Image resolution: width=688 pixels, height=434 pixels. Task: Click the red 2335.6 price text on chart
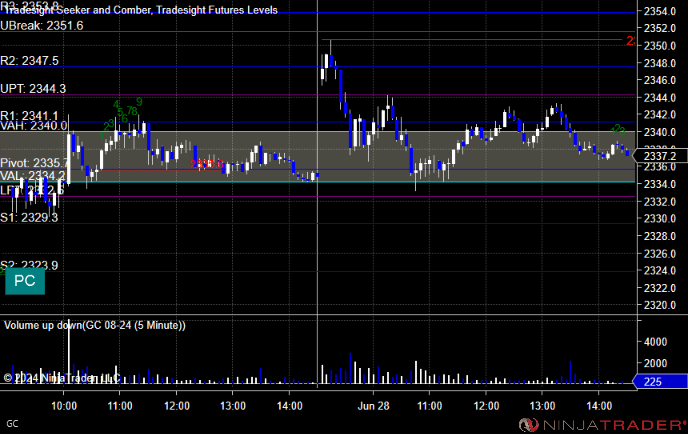coord(207,165)
